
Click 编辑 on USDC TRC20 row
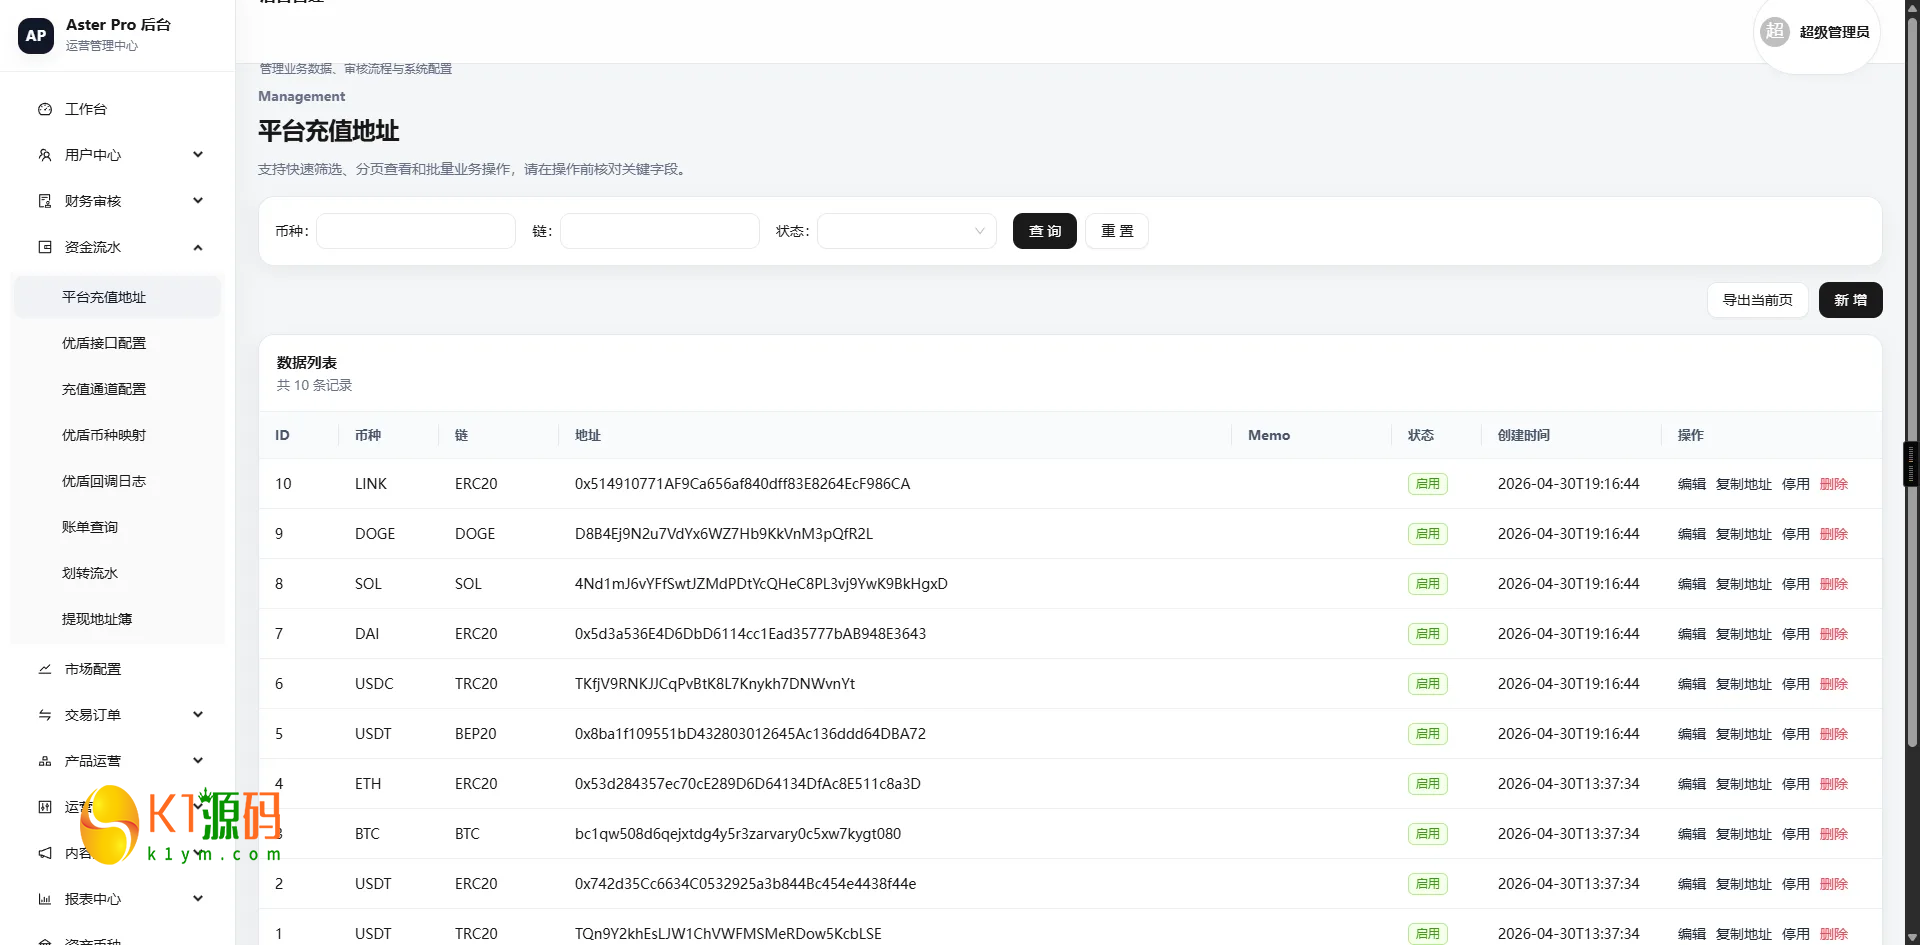(x=1692, y=684)
